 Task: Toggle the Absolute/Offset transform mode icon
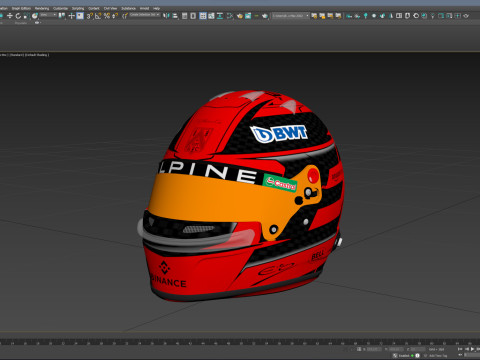[359, 349]
